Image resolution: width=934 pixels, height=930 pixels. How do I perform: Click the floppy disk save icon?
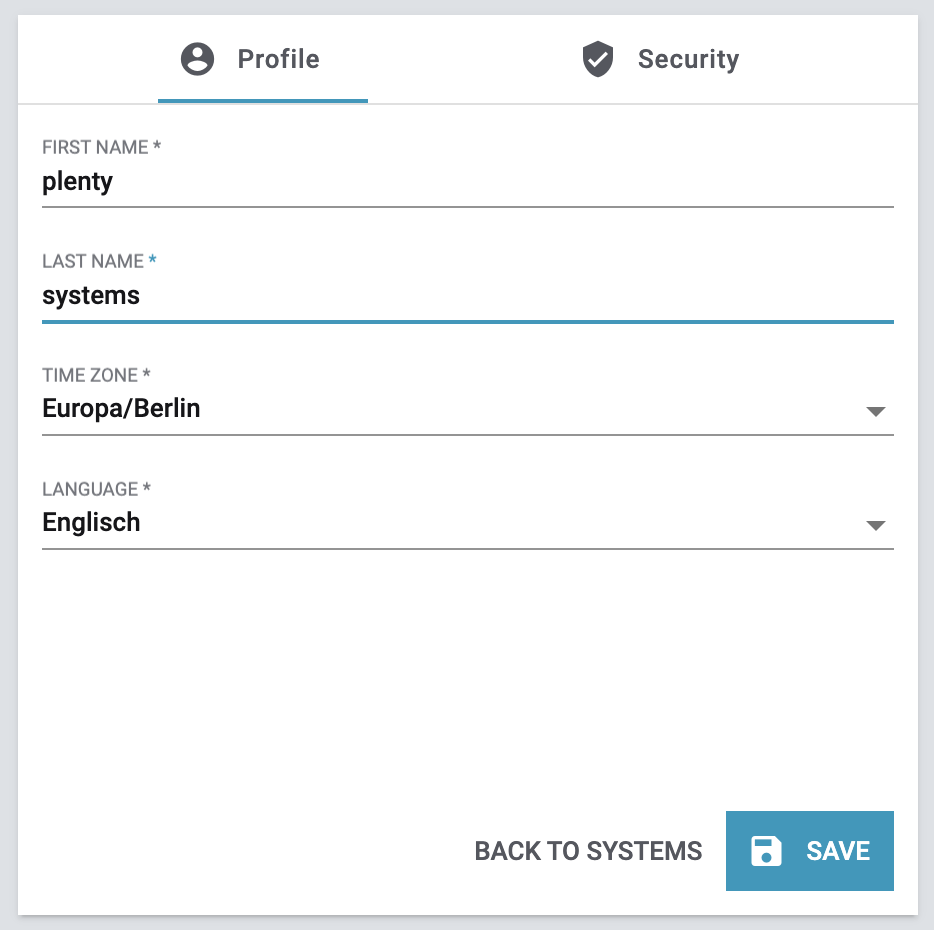pyautogui.click(x=766, y=851)
